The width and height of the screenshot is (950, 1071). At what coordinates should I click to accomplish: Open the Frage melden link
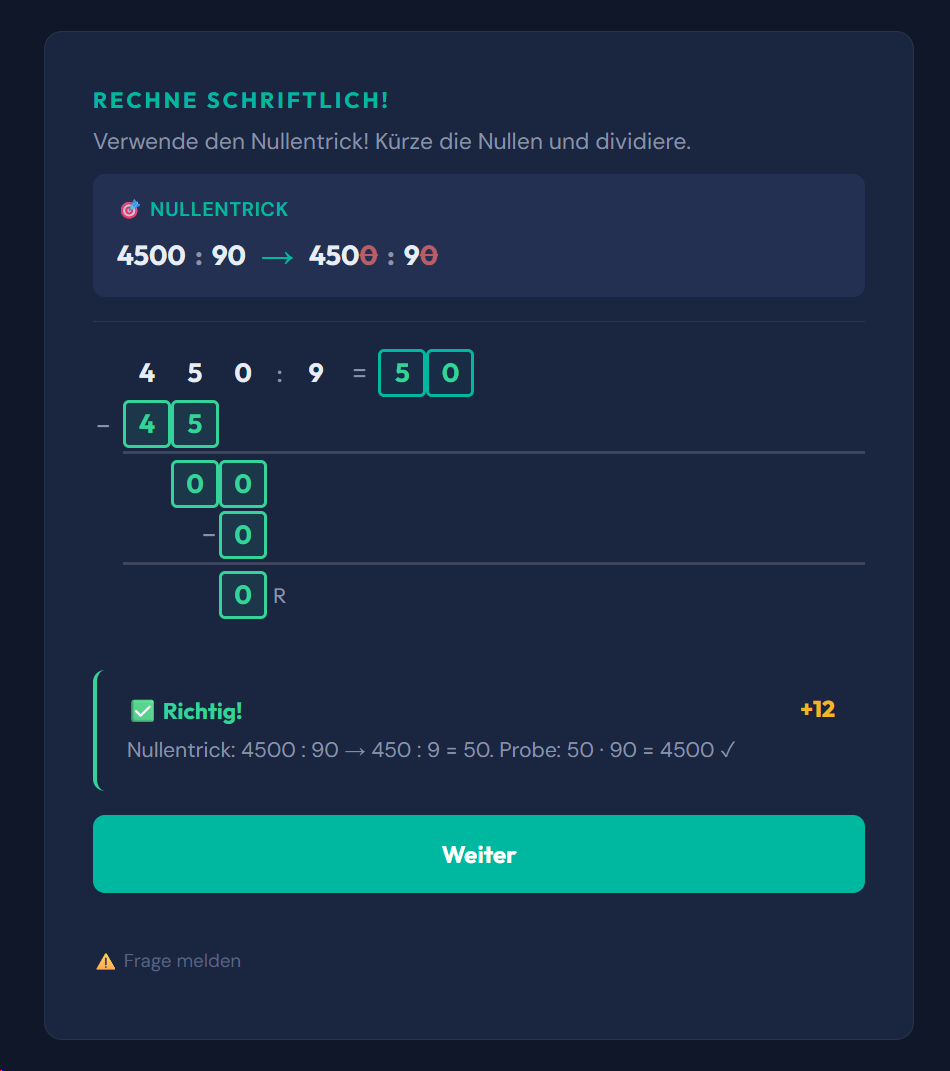(x=182, y=961)
